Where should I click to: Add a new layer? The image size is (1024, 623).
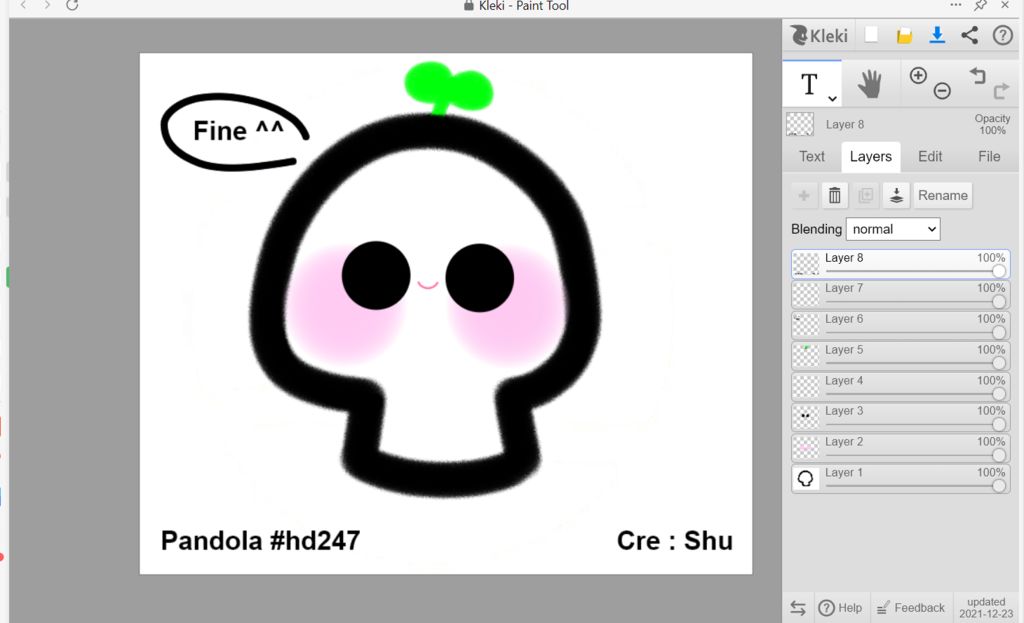click(x=804, y=195)
